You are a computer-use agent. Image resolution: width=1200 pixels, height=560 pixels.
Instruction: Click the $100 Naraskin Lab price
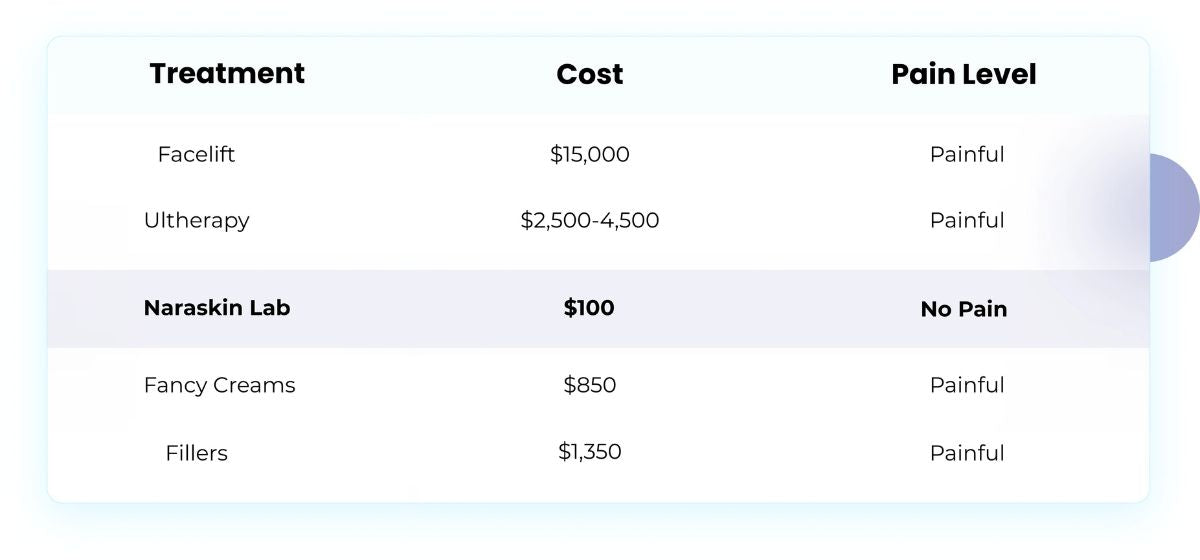[x=589, y=308]
